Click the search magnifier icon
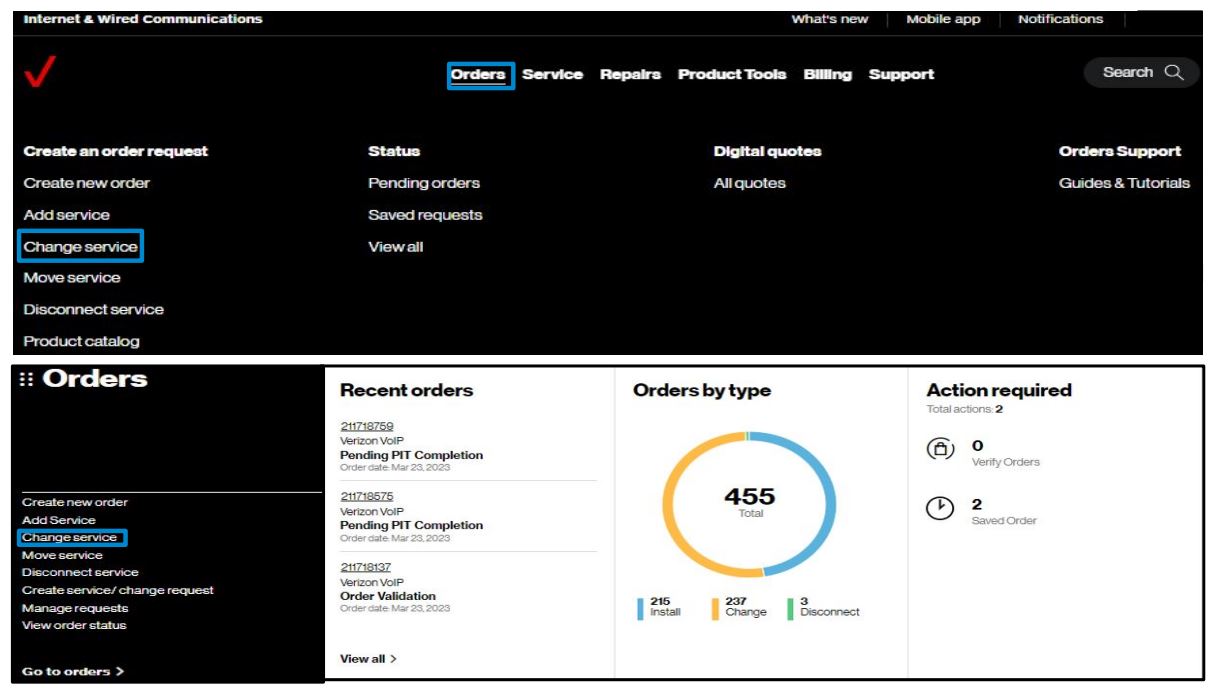Viewport: 1214px width, 692px height. 1174,72
